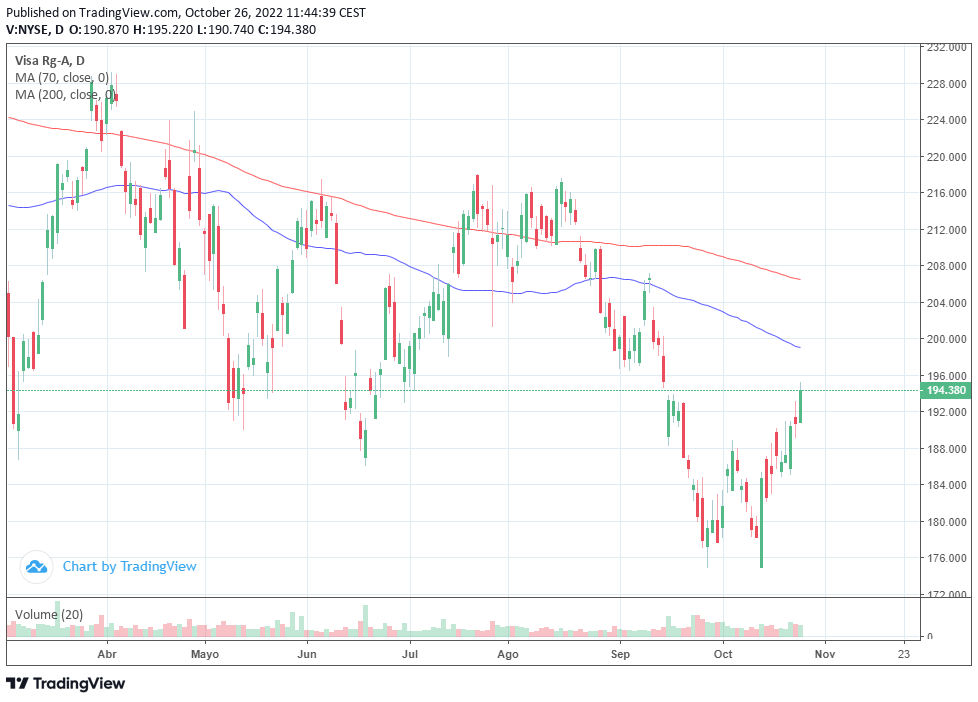Image resolution: width=978 pixels, height=702 pixels.
Task: Select the 'Visa Rg-A, D' symbol label
Action: [50, 61]
